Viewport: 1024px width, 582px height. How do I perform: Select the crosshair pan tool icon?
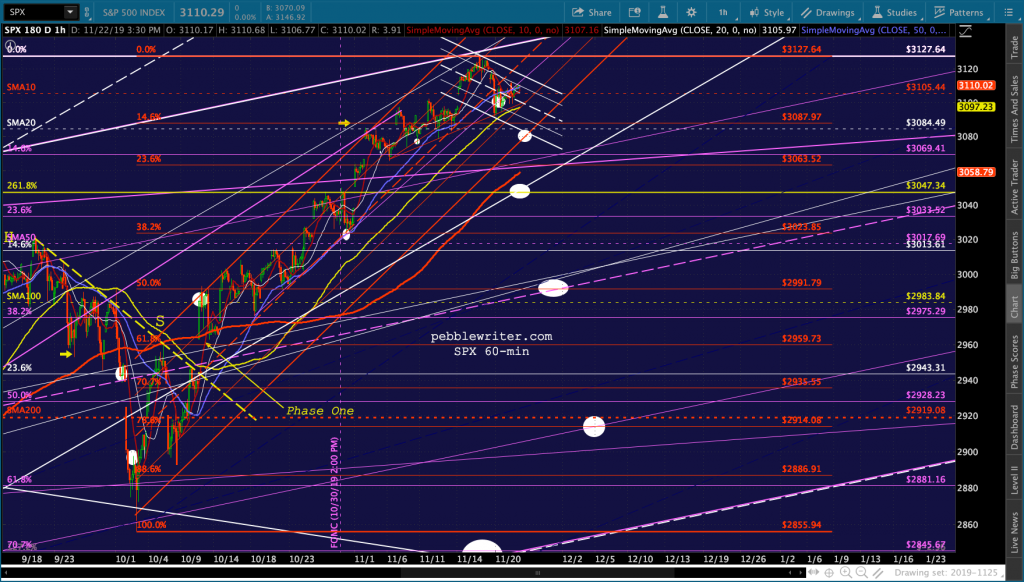[829, 573]
